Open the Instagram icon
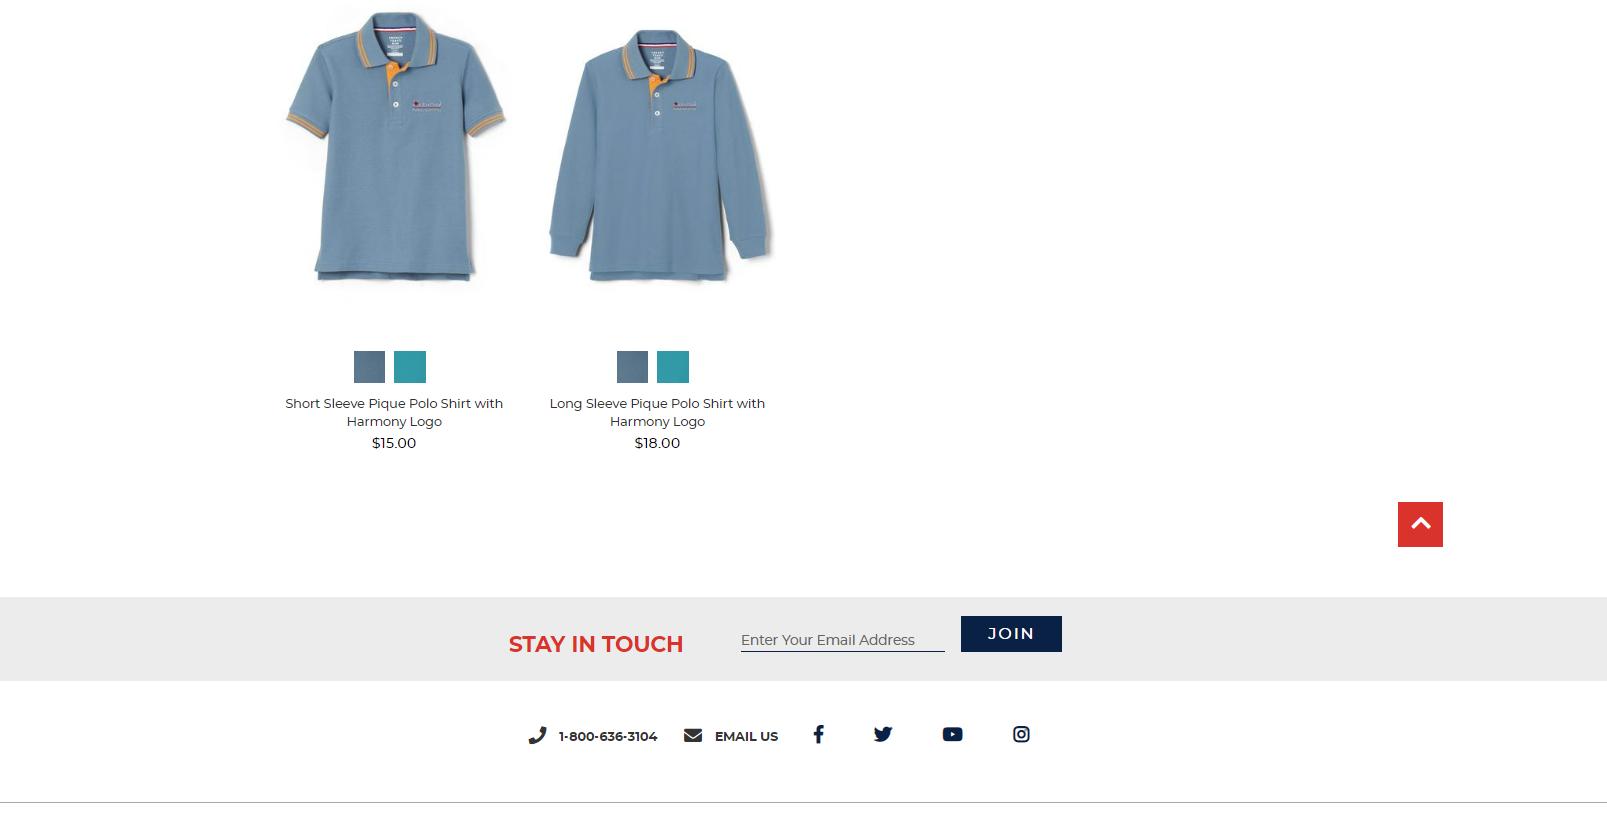The width and height of the screenshot is (1607, 817). [x=1021, y=734]
